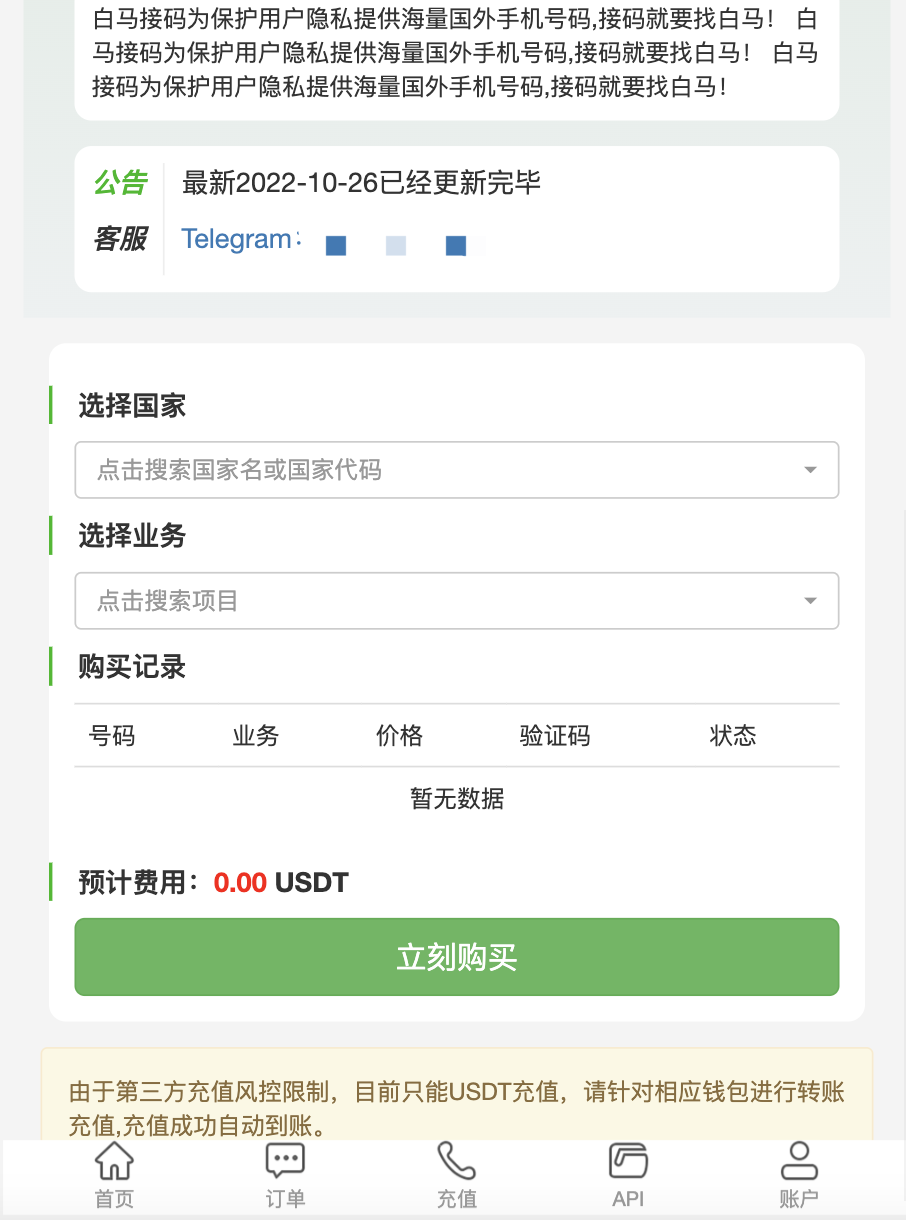Select the 客服 label
This screenshot has height=1220, width=906.
point(120,239)
